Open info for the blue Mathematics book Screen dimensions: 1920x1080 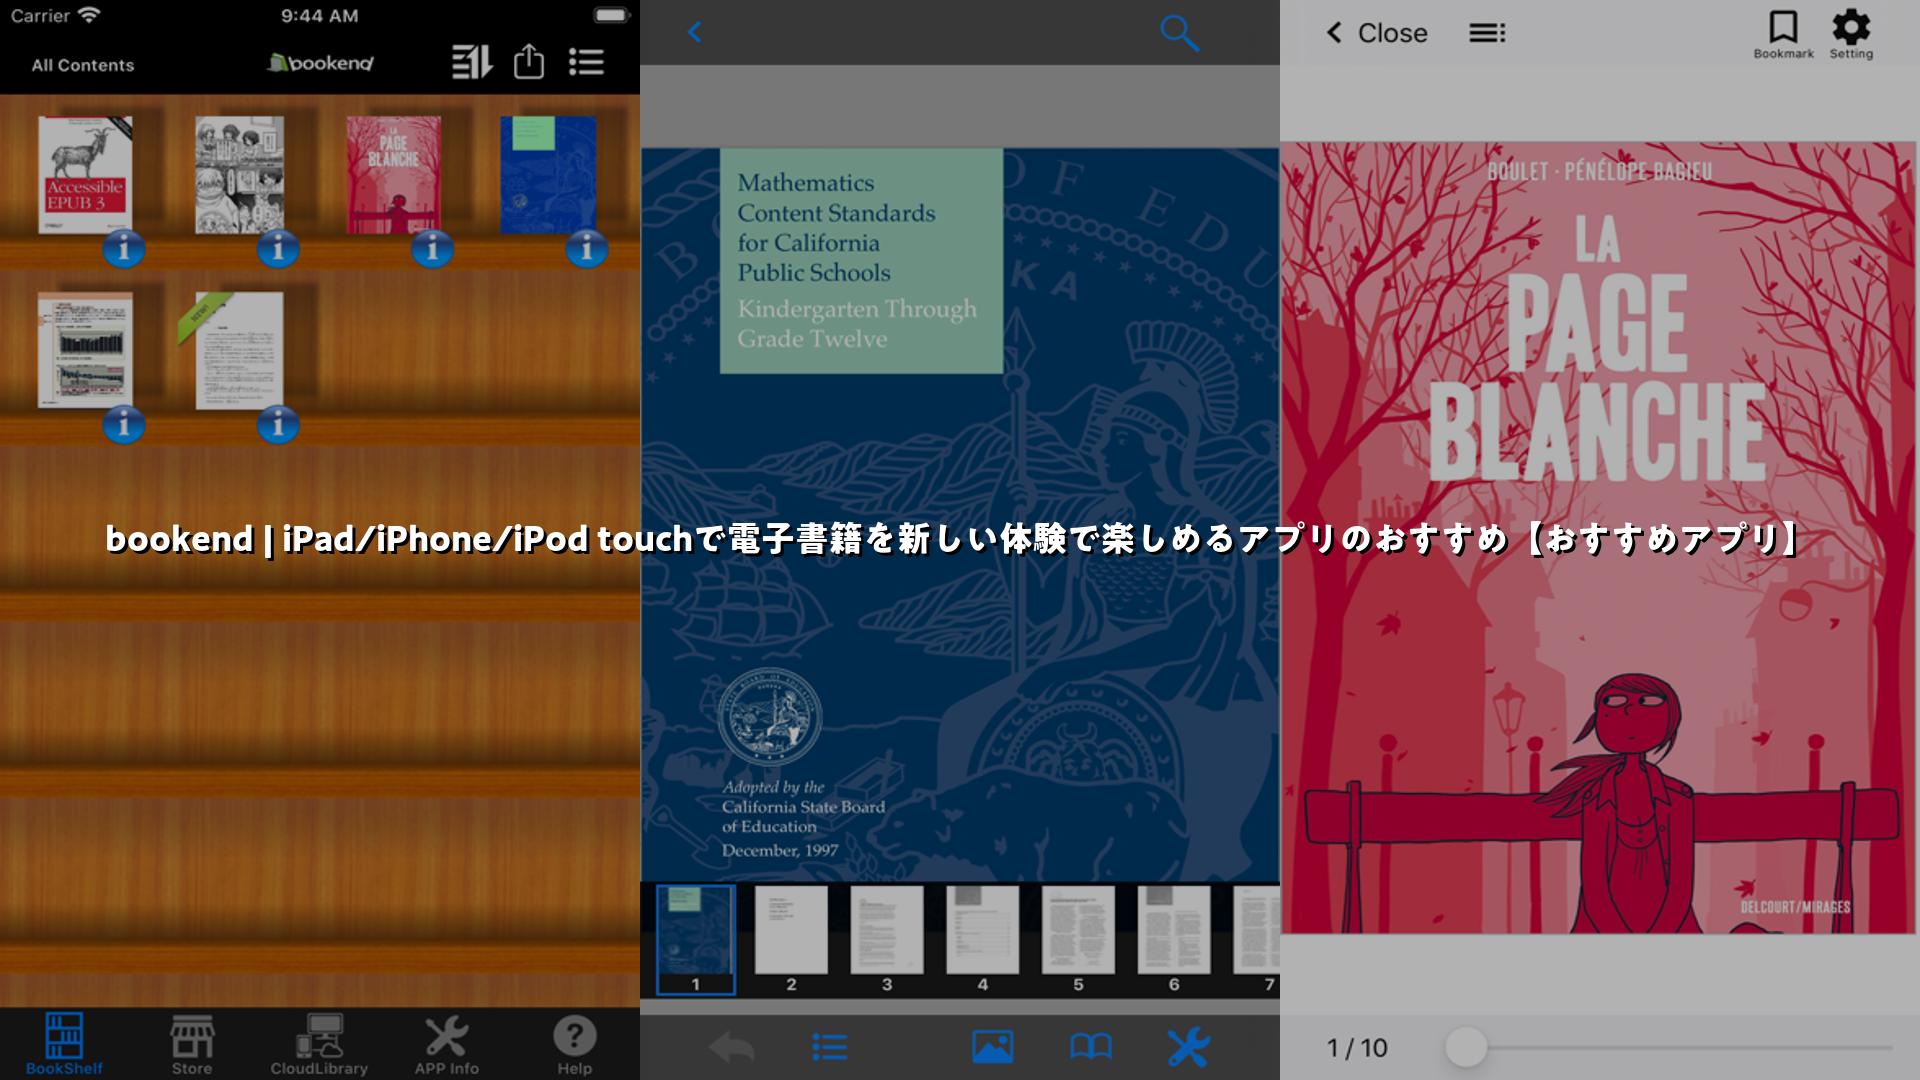click(x=587, y=248)
